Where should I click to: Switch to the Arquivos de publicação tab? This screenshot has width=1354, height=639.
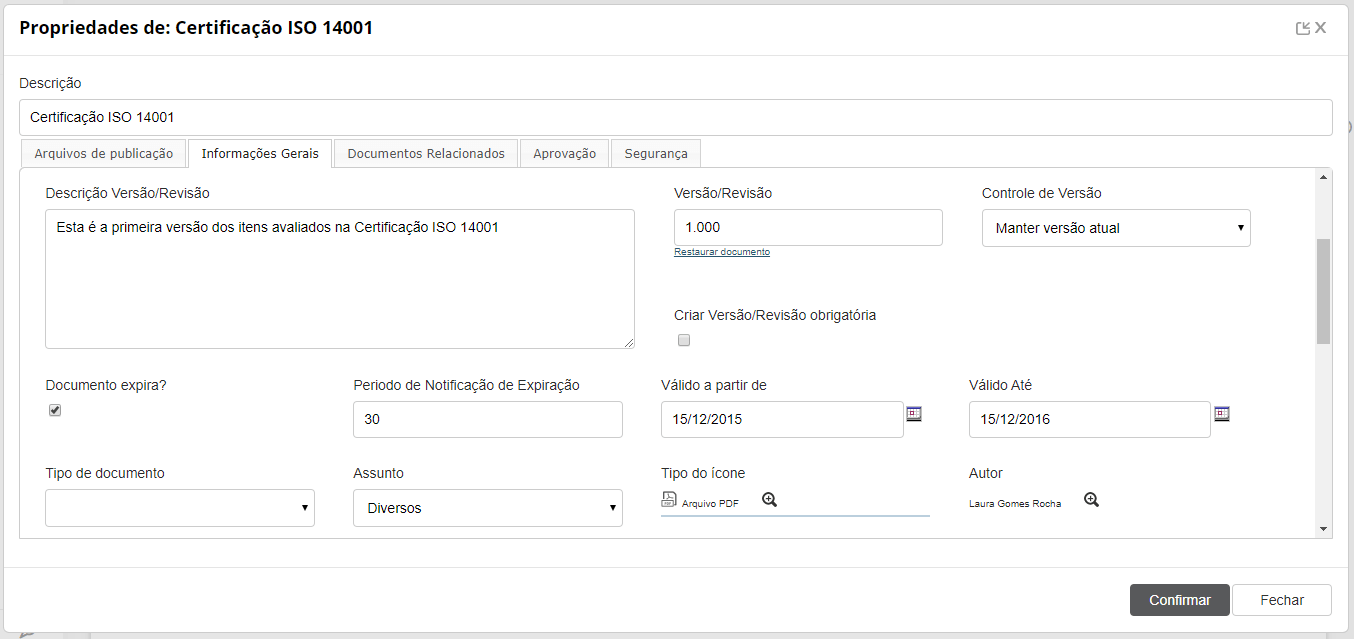click(103, 153)
